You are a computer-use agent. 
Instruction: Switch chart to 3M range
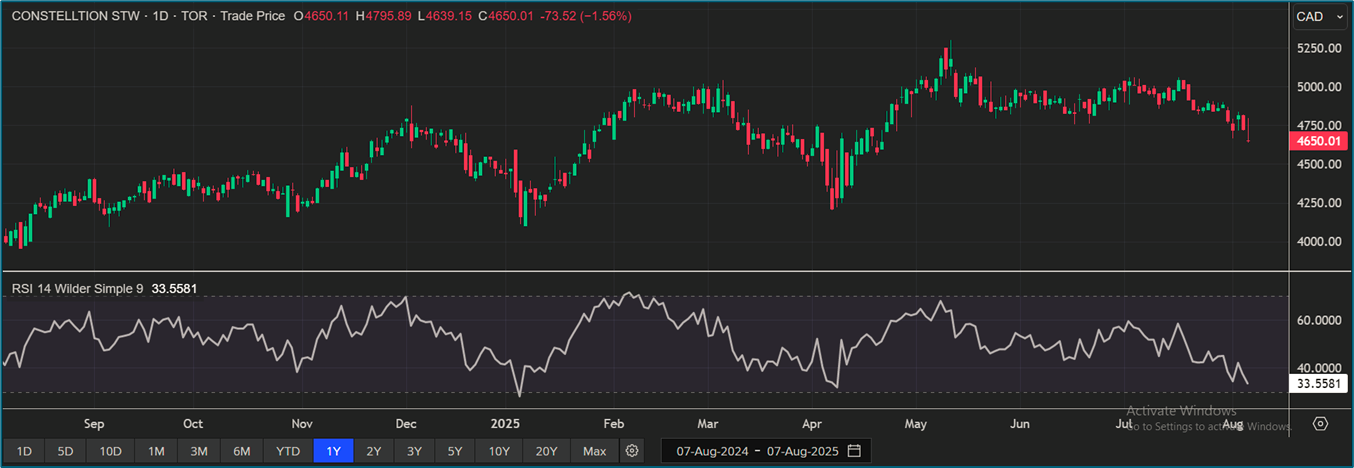(198, 451)
